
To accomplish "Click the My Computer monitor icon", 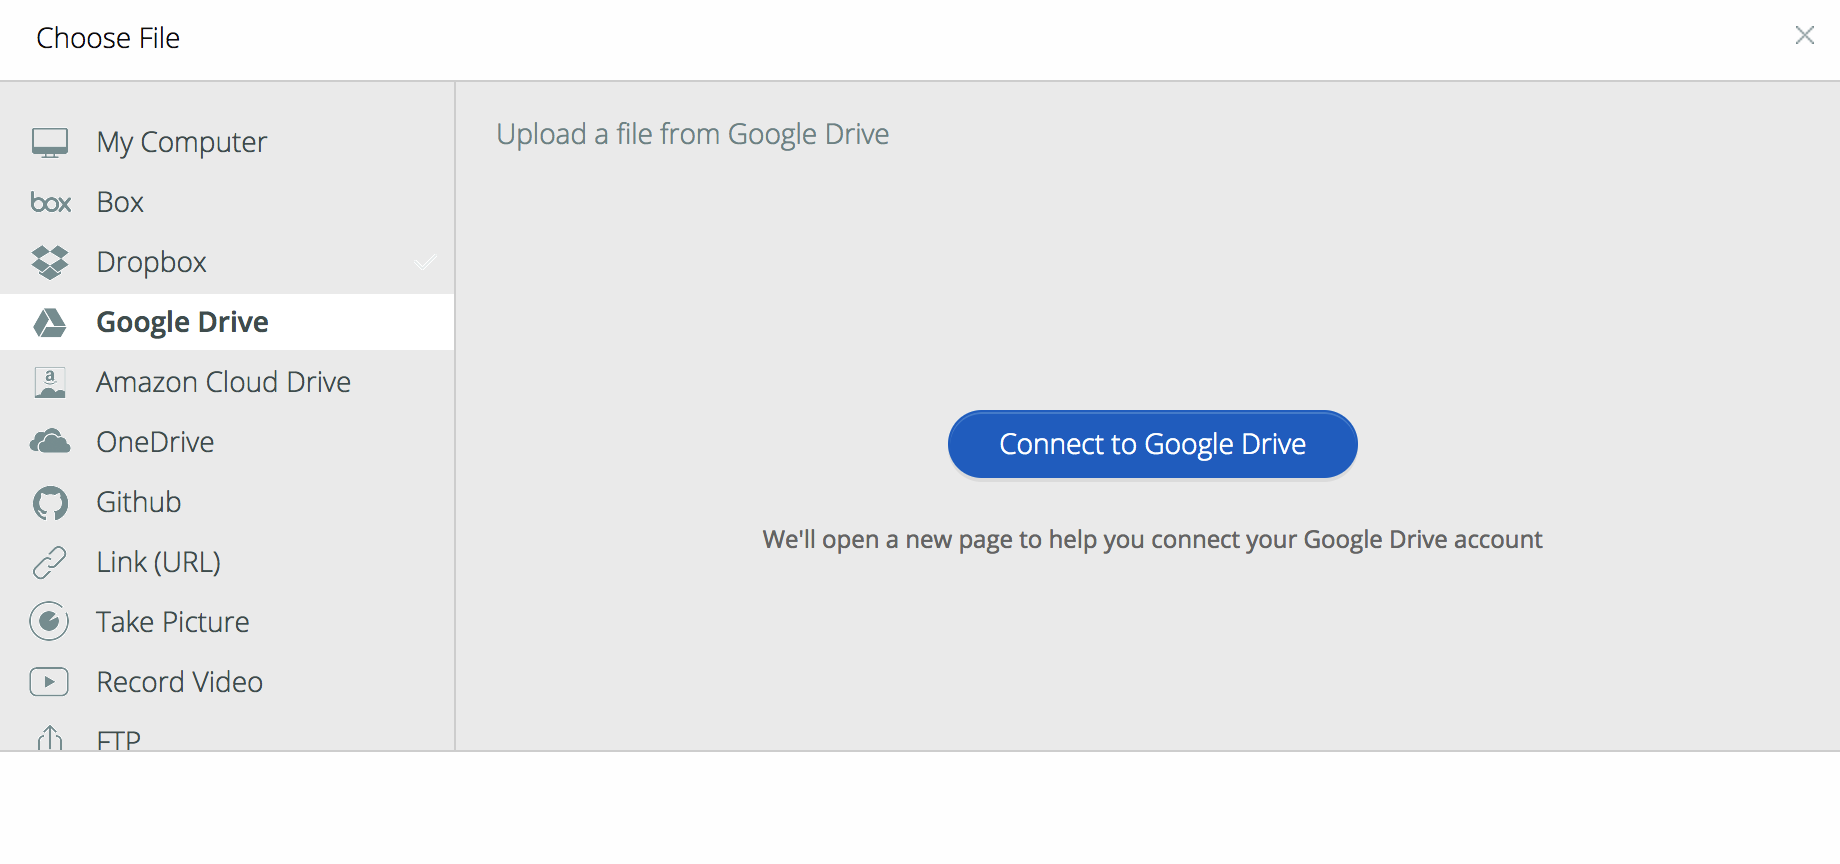I will 50,143.
